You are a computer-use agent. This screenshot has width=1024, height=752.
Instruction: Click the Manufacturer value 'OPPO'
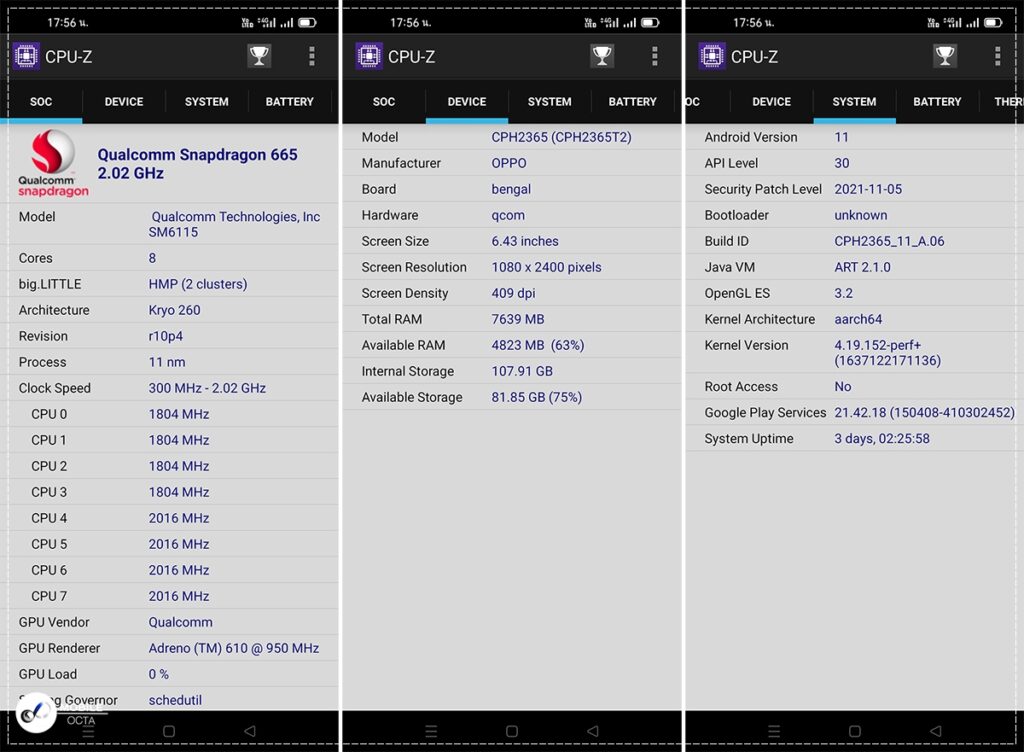[x=509, y=163]
